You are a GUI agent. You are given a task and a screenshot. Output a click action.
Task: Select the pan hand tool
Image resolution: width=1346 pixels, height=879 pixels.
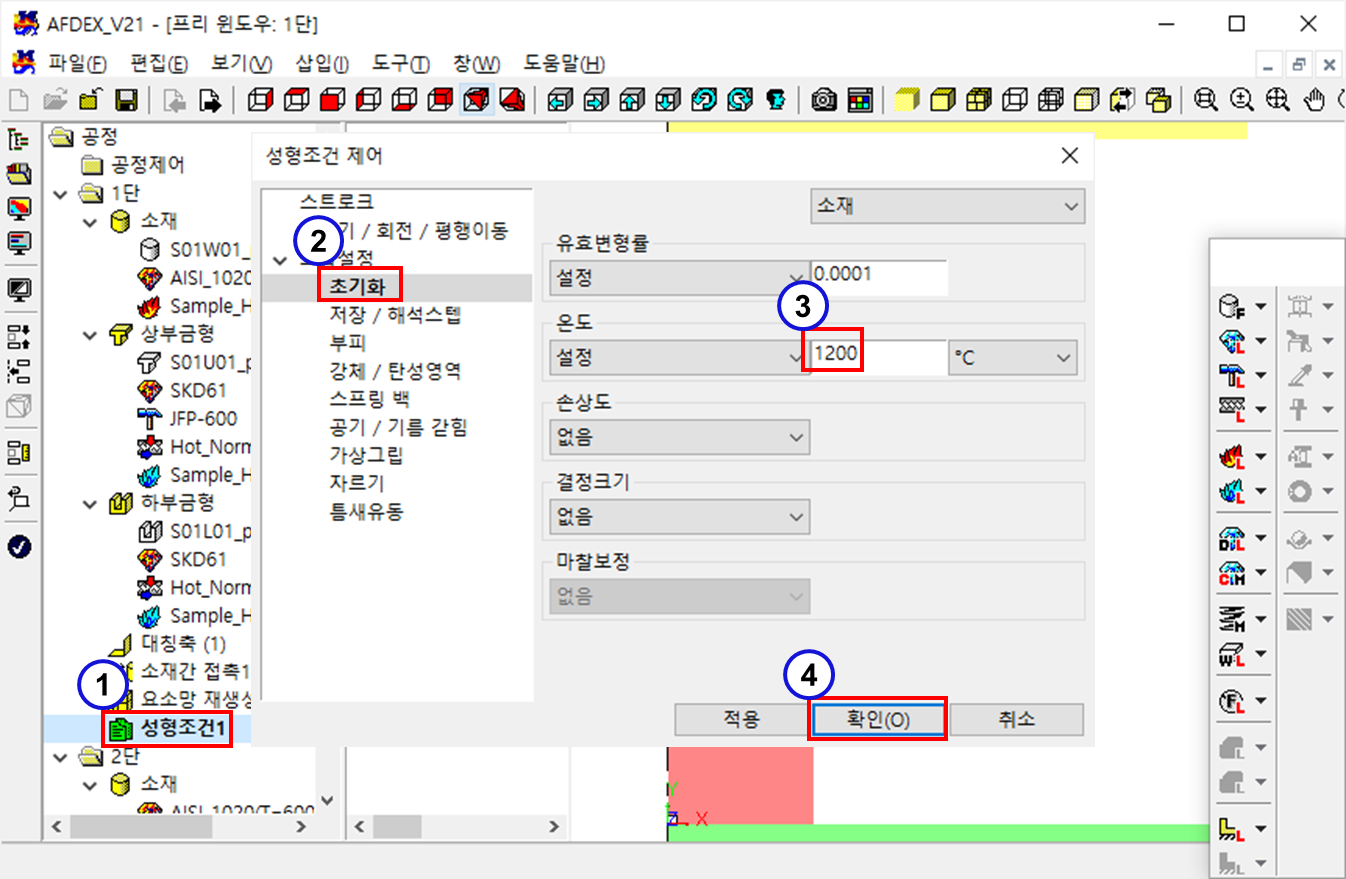click(1315, 100)
